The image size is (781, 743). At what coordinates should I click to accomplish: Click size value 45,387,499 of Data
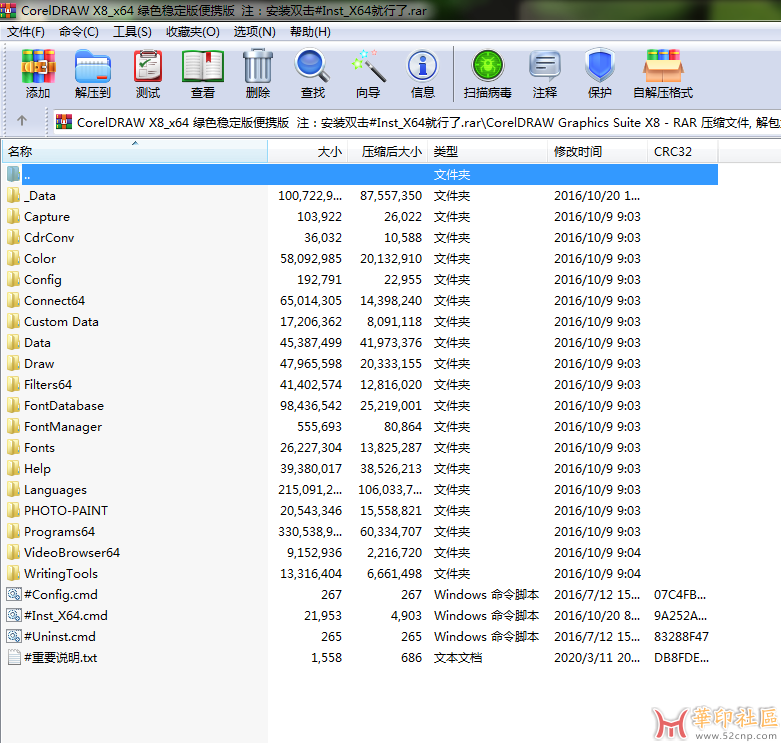pyautogui.click(x=311, y=343)
